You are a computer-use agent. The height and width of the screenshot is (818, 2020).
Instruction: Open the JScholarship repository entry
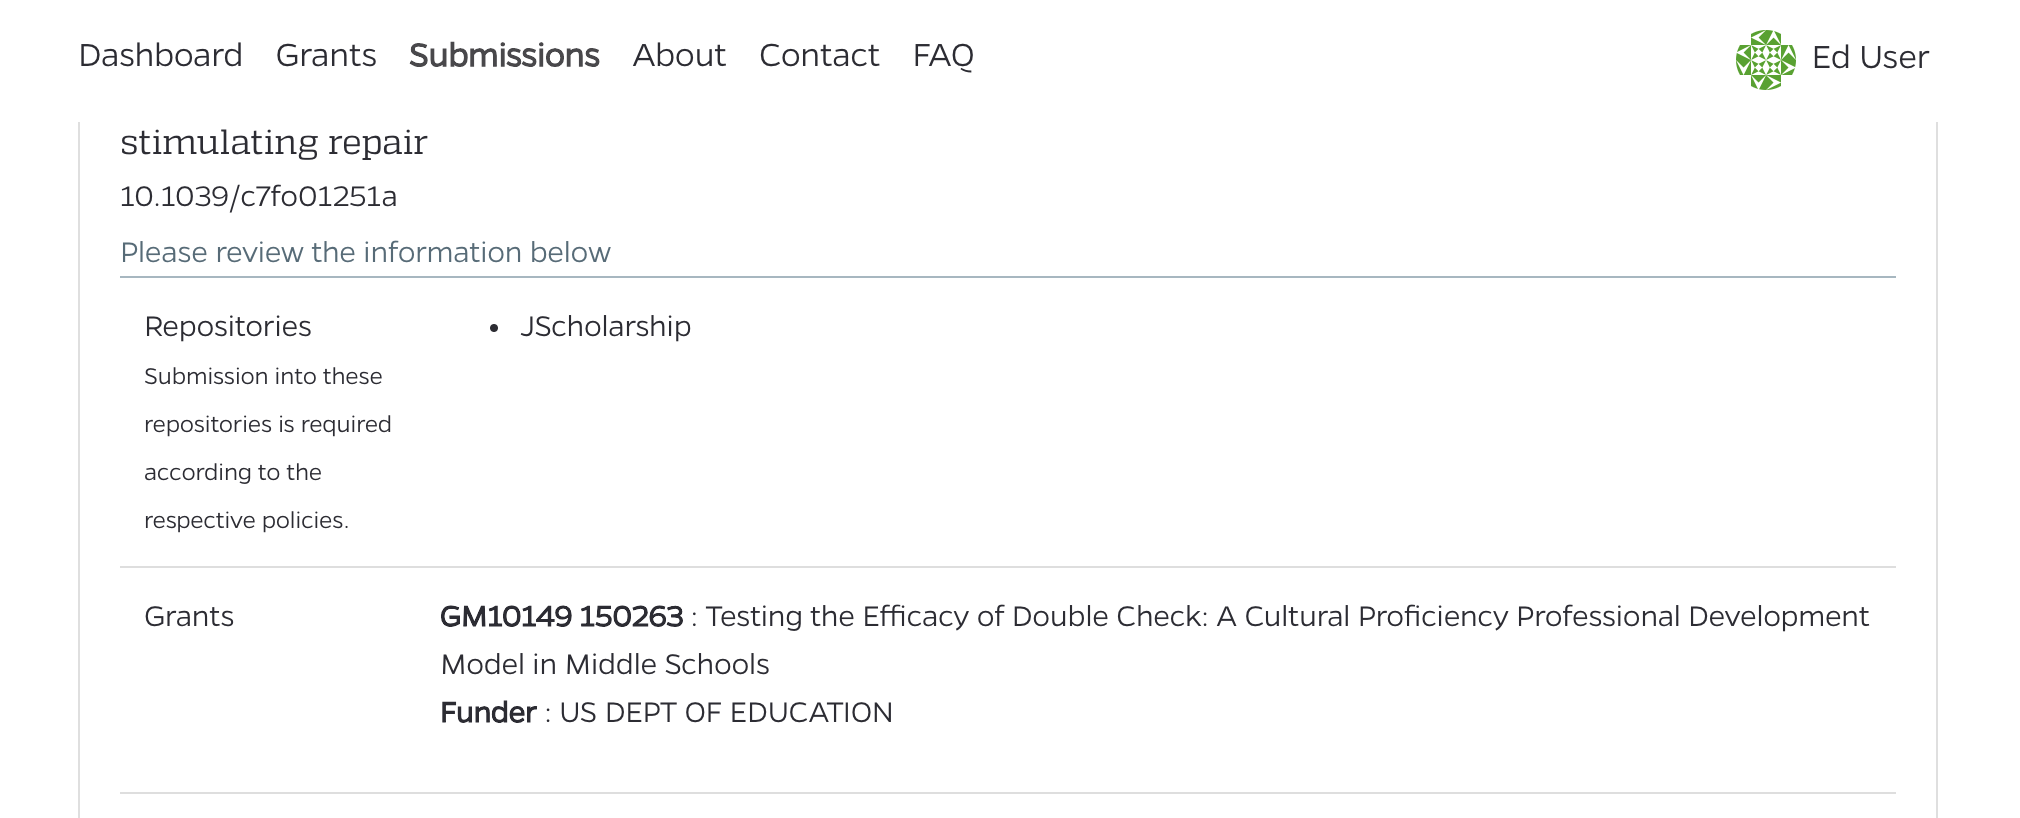click(606, 326)
